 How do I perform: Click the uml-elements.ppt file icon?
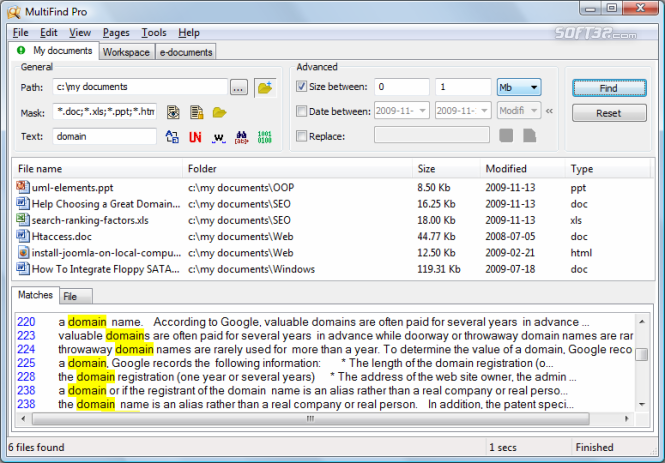tap(23, 187)
